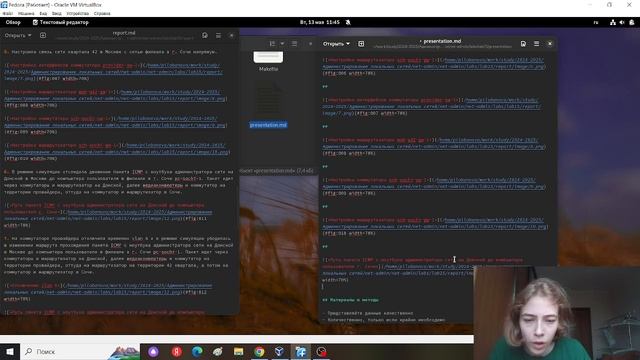
Task: Select the presentation.md file in file manager
Action: click(268, 105)
